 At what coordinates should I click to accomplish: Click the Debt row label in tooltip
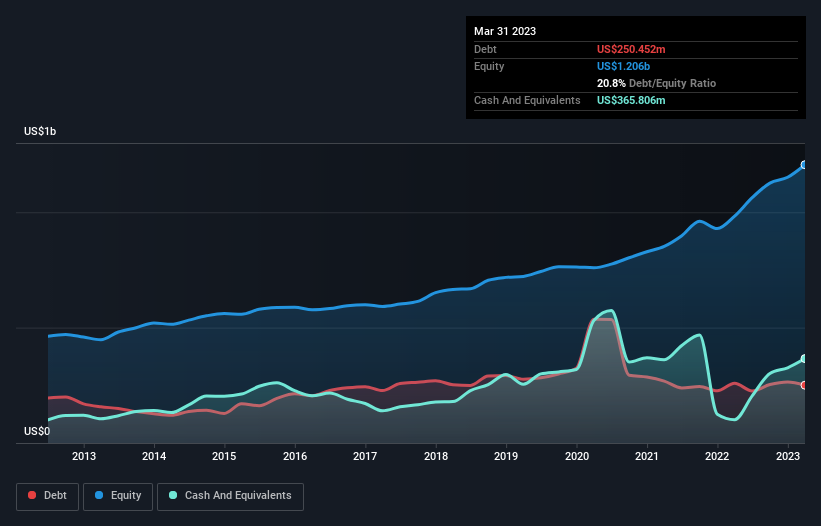coord(485,49)
